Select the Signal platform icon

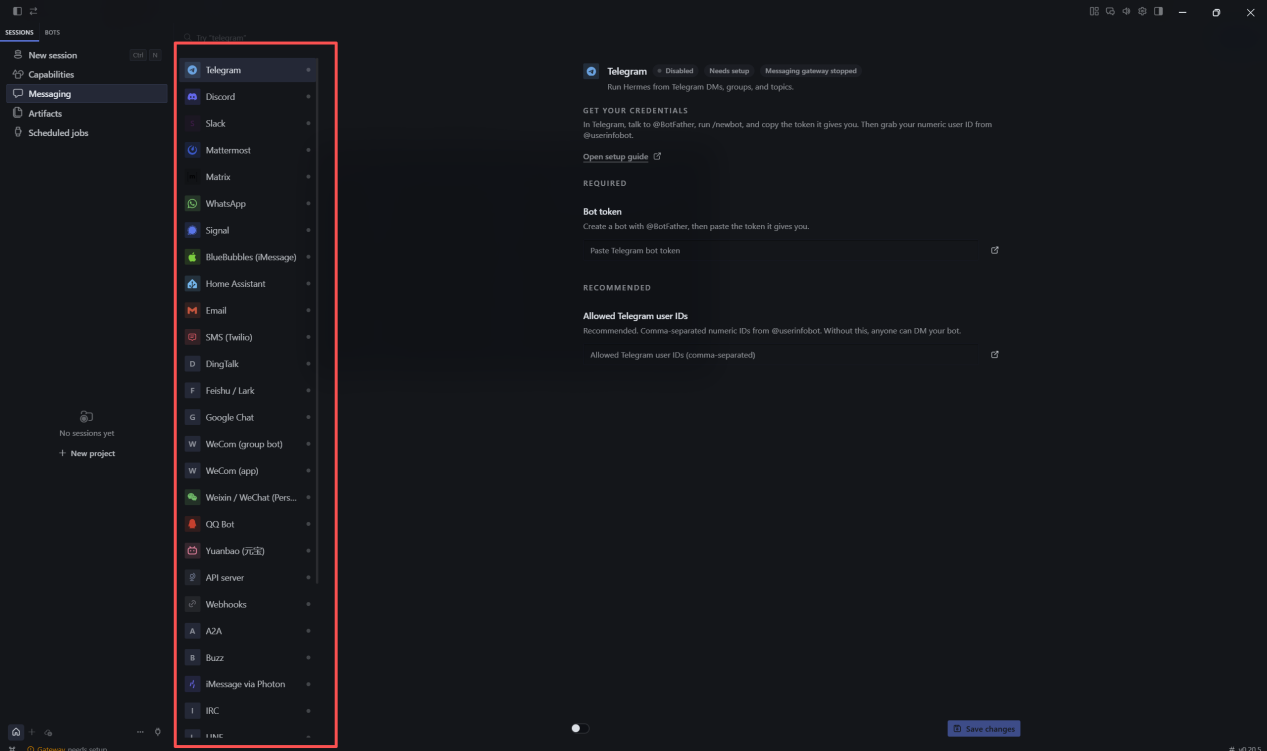click(193, 230)
